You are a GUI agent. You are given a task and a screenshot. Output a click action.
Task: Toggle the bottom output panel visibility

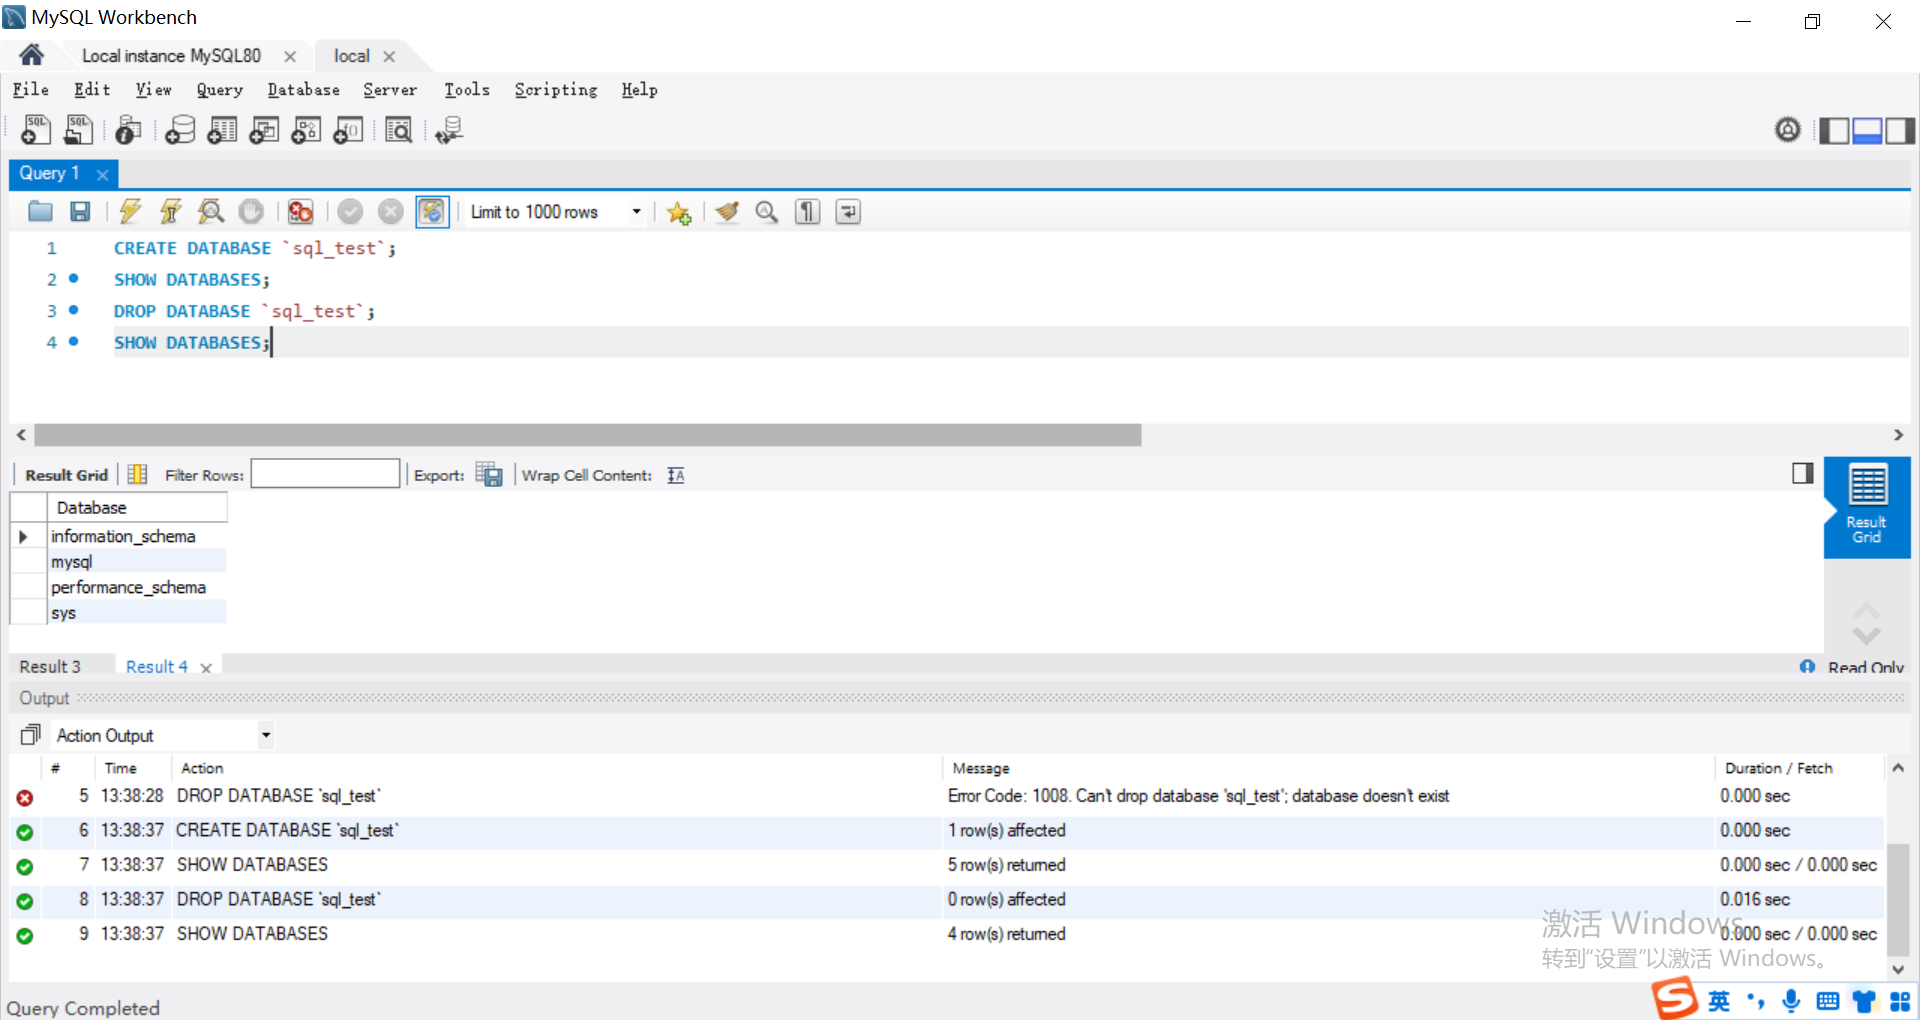(x=1867, y=130)
